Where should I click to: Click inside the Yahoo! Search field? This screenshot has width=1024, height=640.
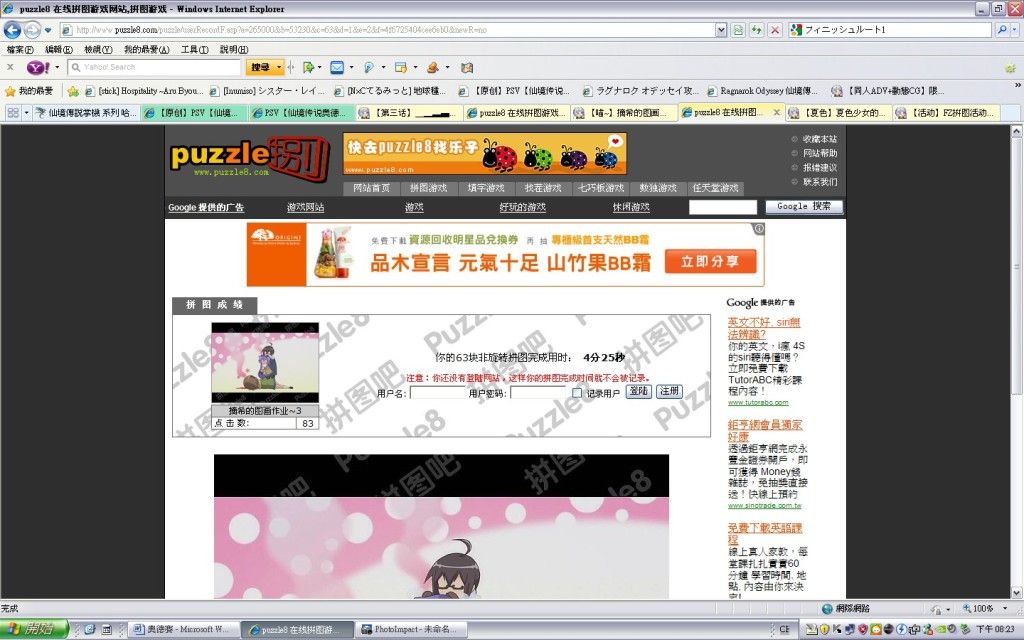(155, 67)
